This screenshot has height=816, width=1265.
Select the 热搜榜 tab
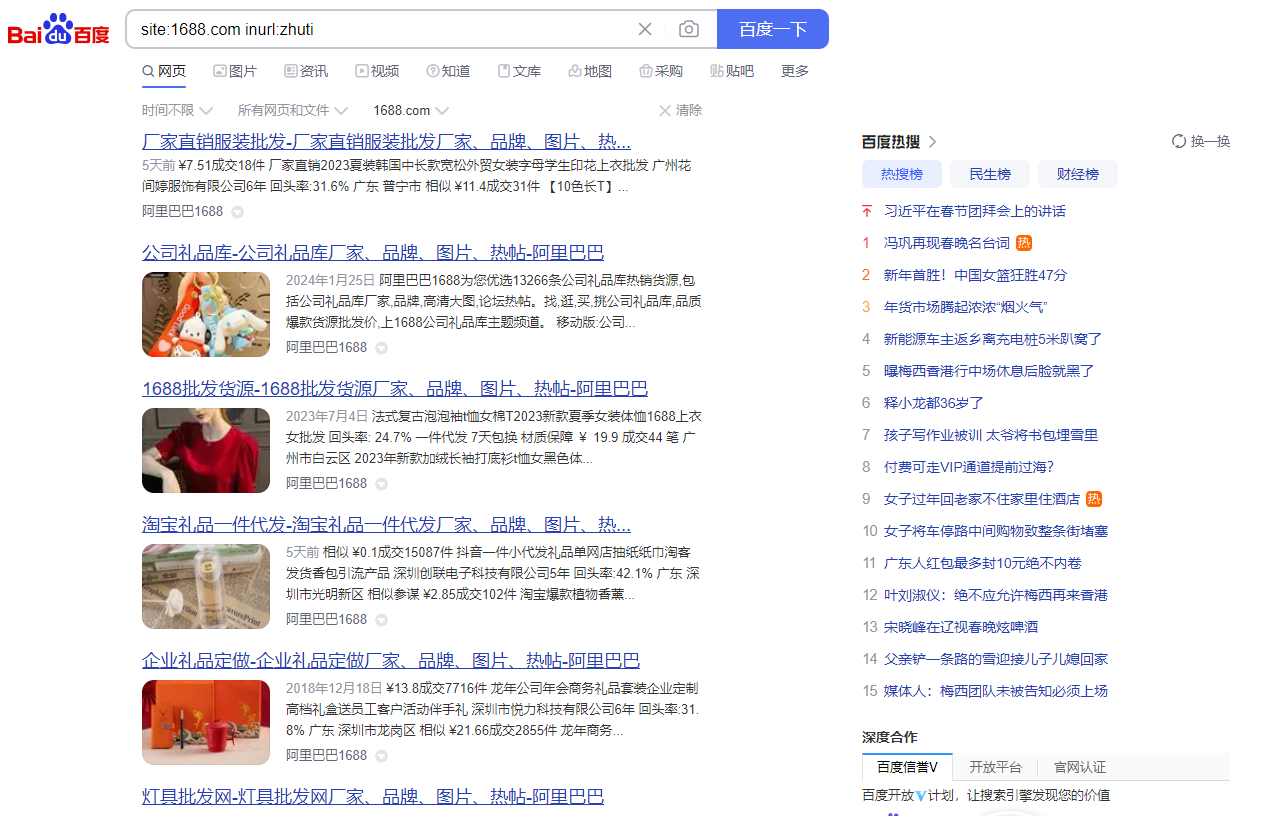tap(902, 174)
